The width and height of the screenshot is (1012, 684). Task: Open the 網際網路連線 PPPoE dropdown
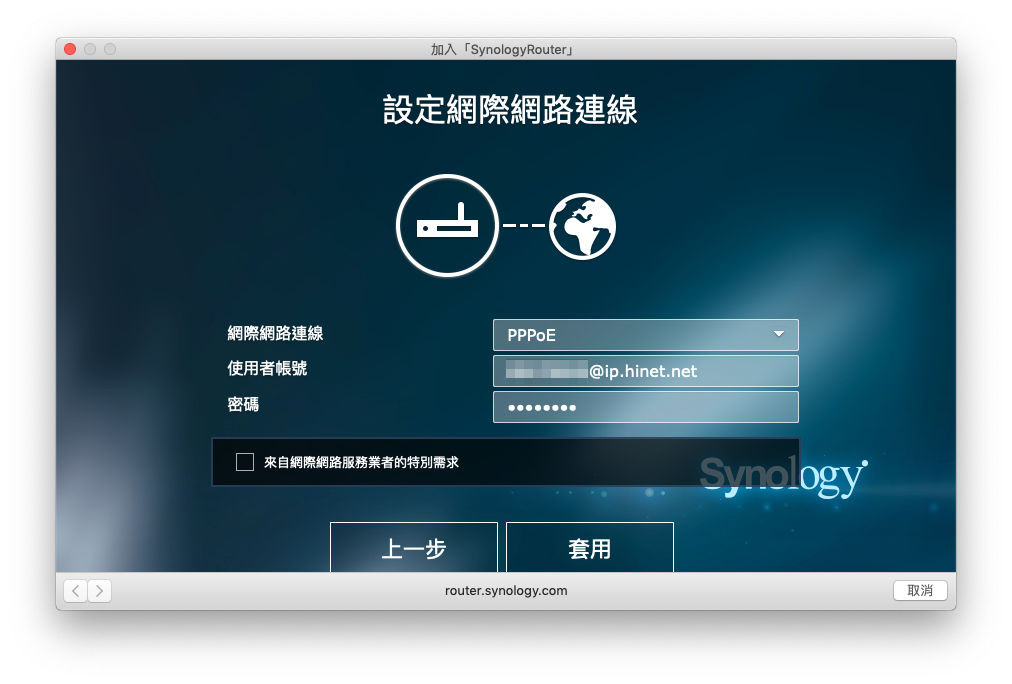point(645,335)
